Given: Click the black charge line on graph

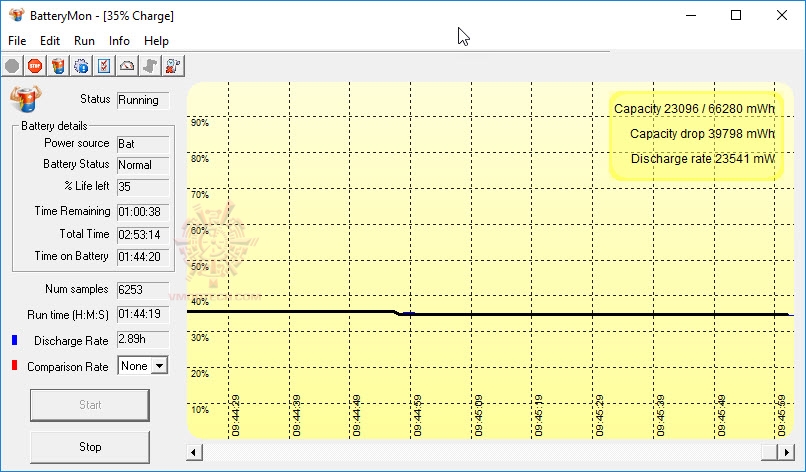Looking at the screenshot, I should (x=488, y=313).
